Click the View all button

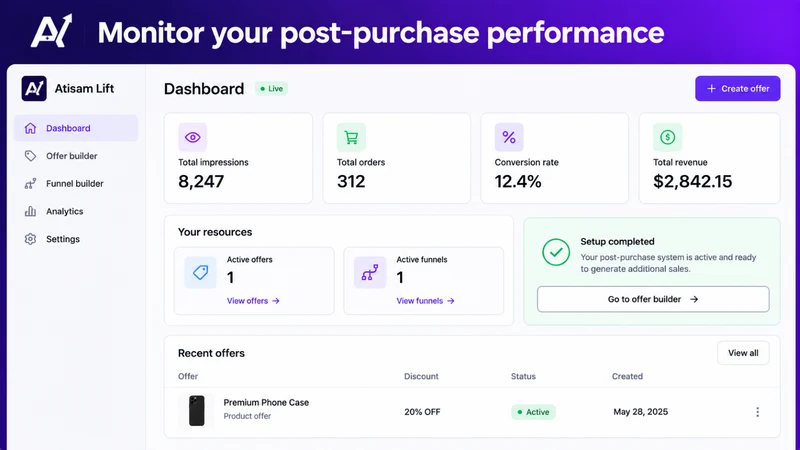point(743,353)
